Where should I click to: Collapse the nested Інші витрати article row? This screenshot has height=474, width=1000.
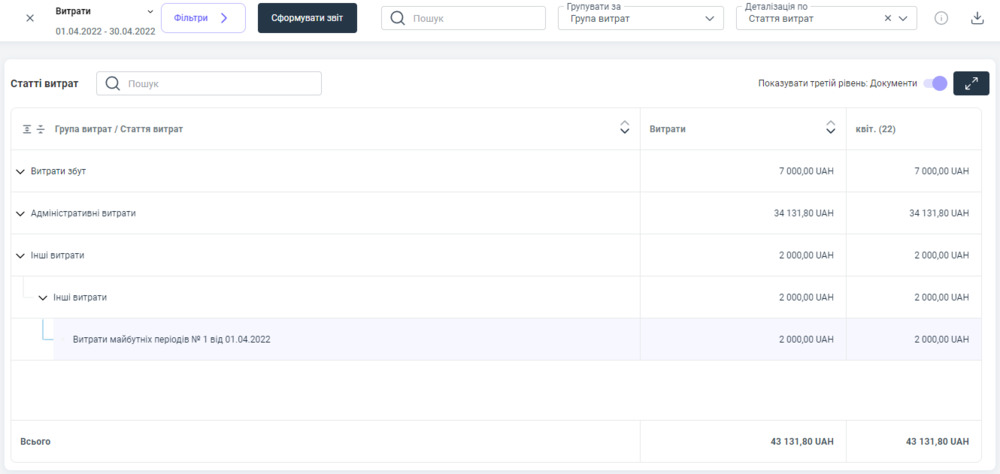pos(42,297)
